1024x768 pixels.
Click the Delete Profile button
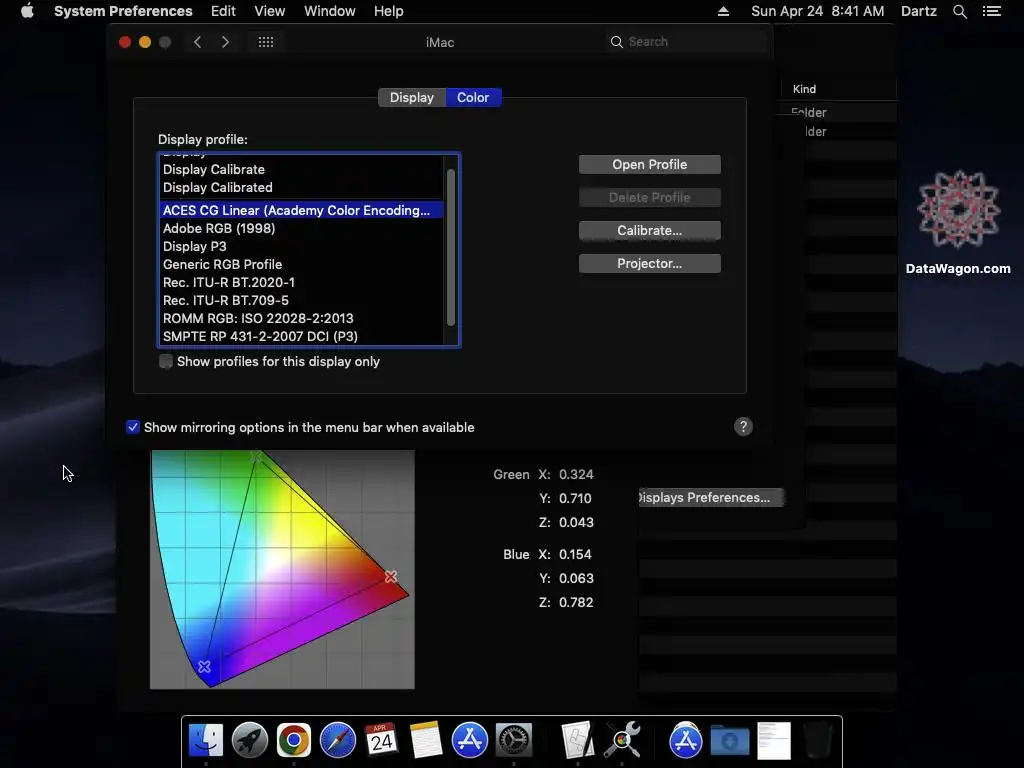[649, 197]
